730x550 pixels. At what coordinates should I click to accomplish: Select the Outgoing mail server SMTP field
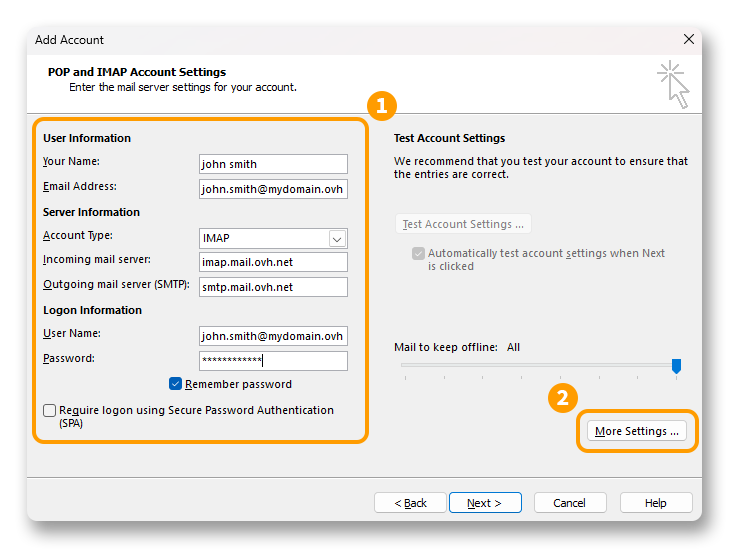pos(273,287)
